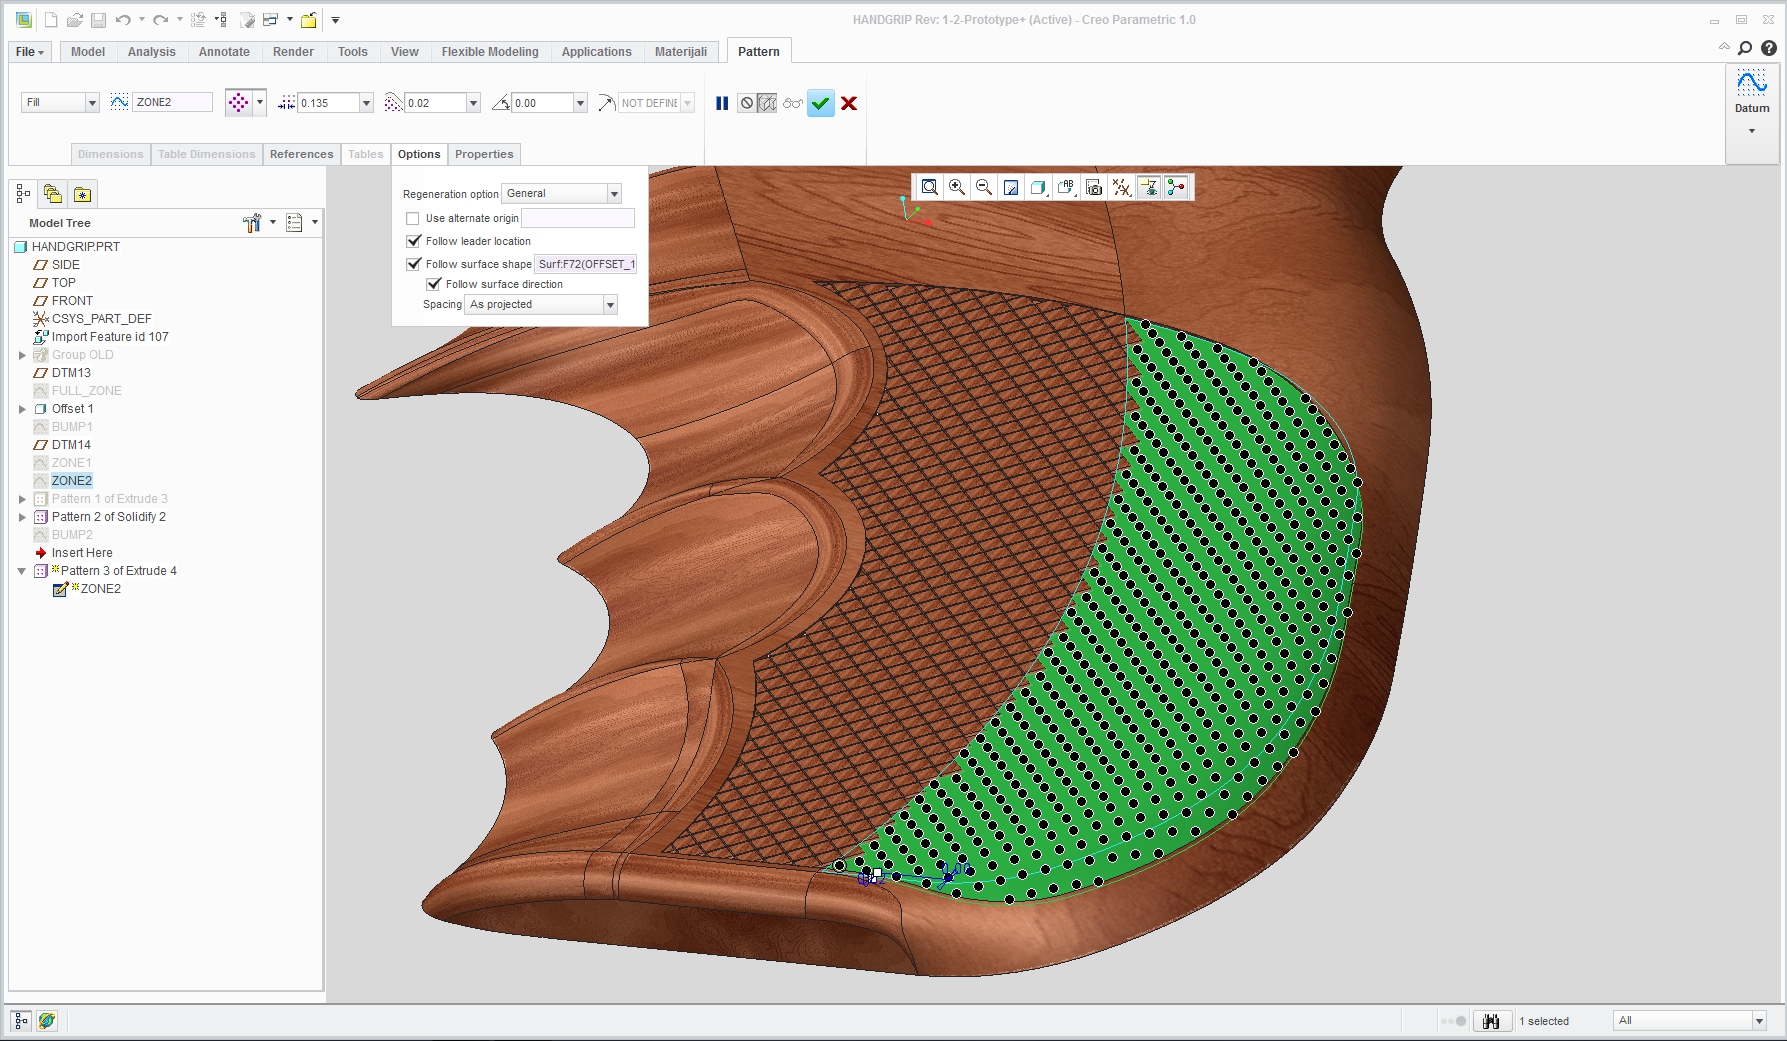Uncheck Follow surface direction checkbox
The width and height of the screenshot is (1787, 1041).
click(x=433, y=284)
